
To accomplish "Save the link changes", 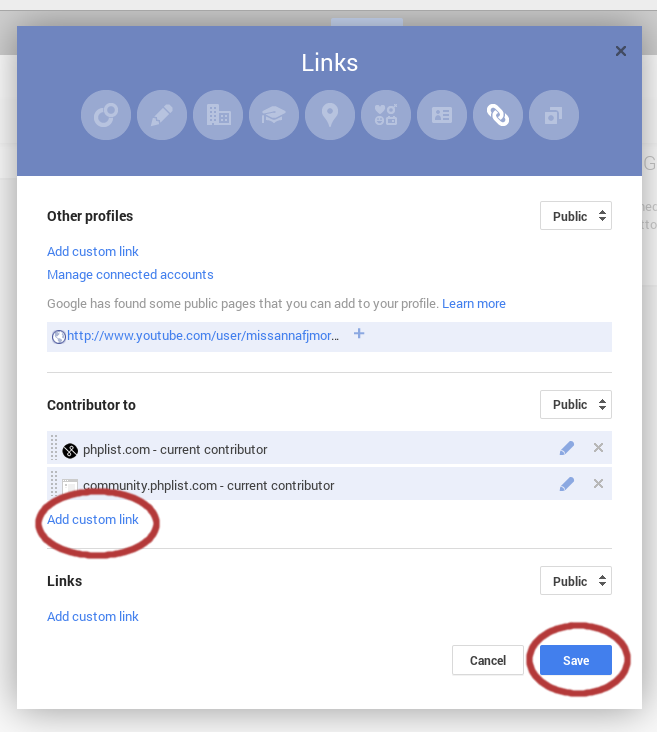I will click(x=576, y=660).
